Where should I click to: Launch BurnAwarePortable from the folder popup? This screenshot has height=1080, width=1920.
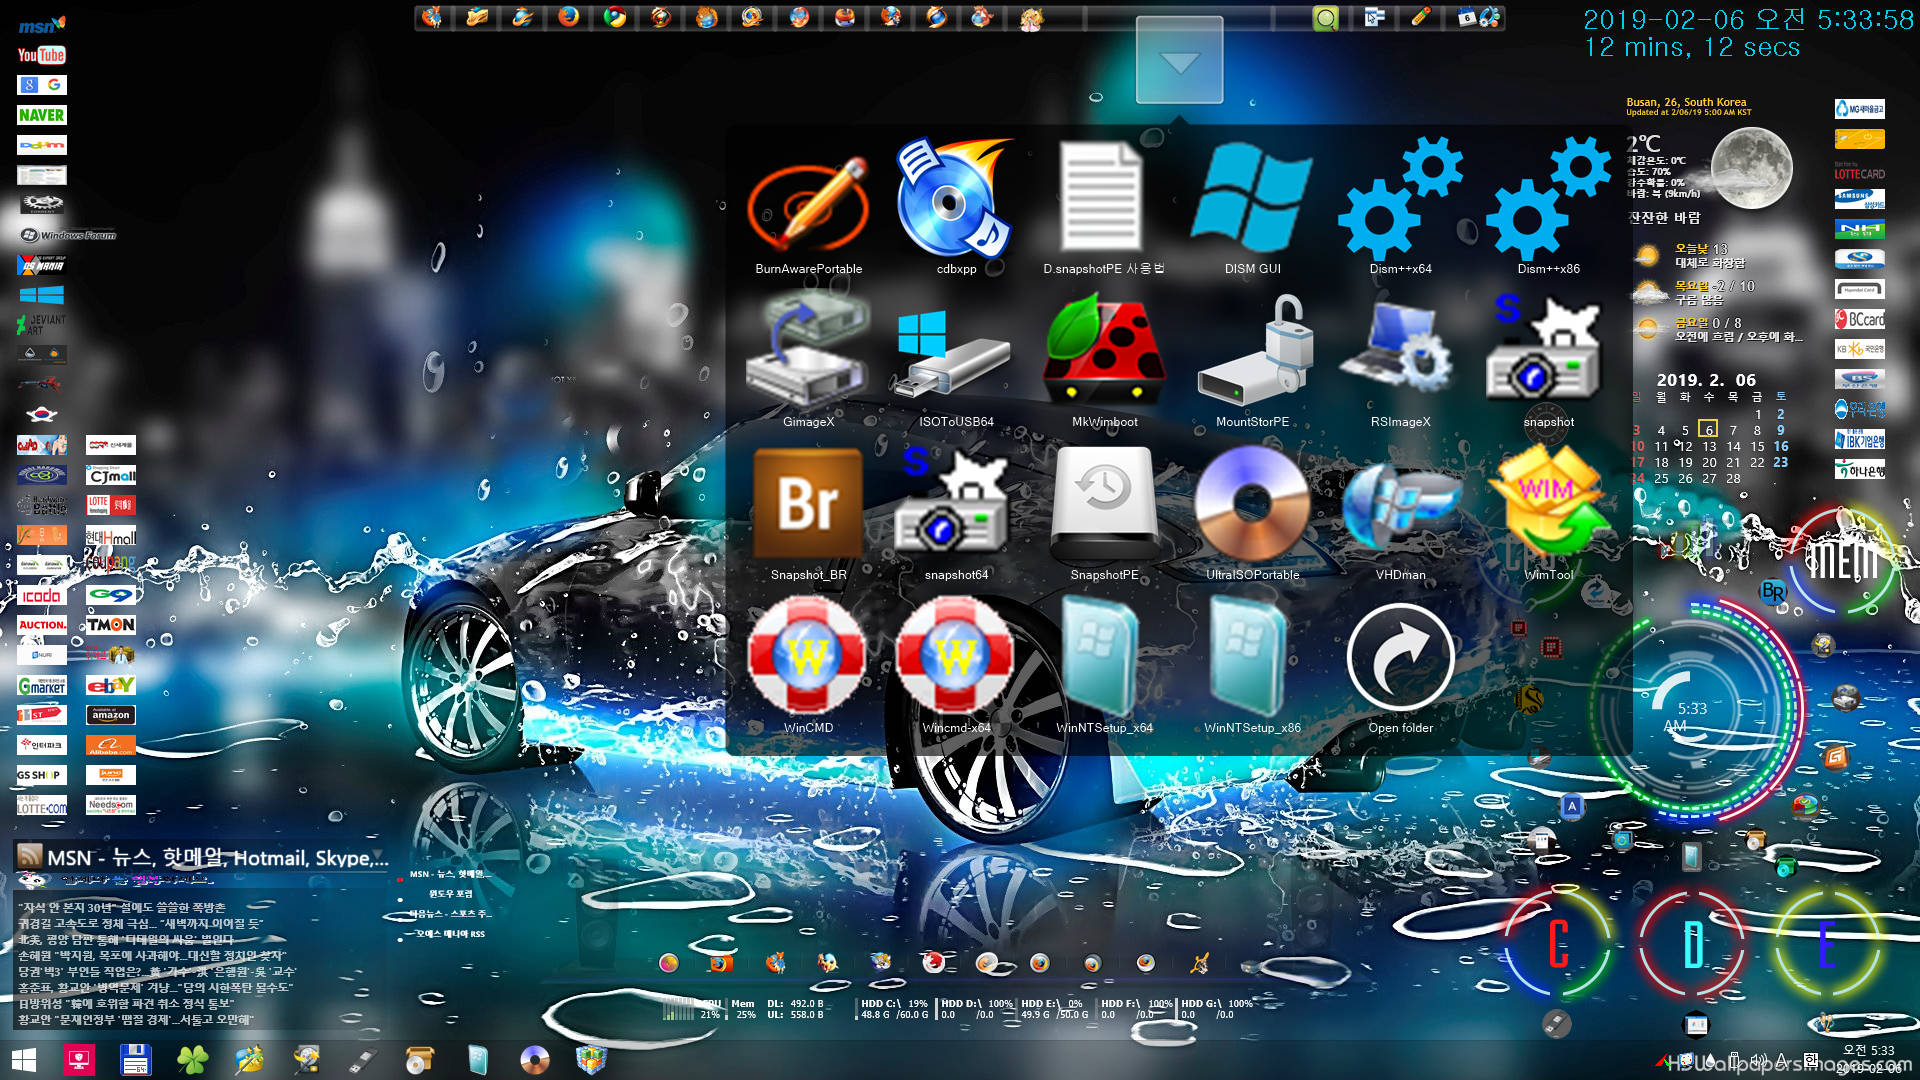click(808, 205)
